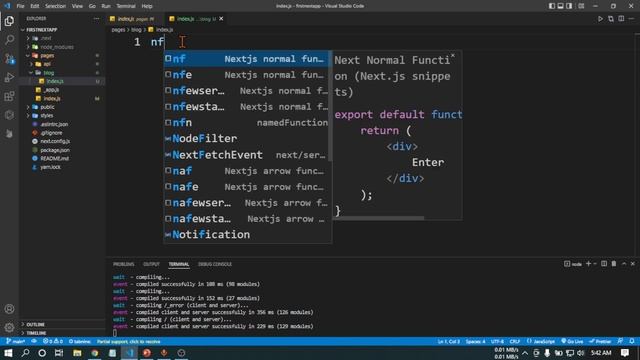Image resolution: width=640 pixels, height=360 pixels.
Task: Click CRLF end of line indicator
Action: 515,341
